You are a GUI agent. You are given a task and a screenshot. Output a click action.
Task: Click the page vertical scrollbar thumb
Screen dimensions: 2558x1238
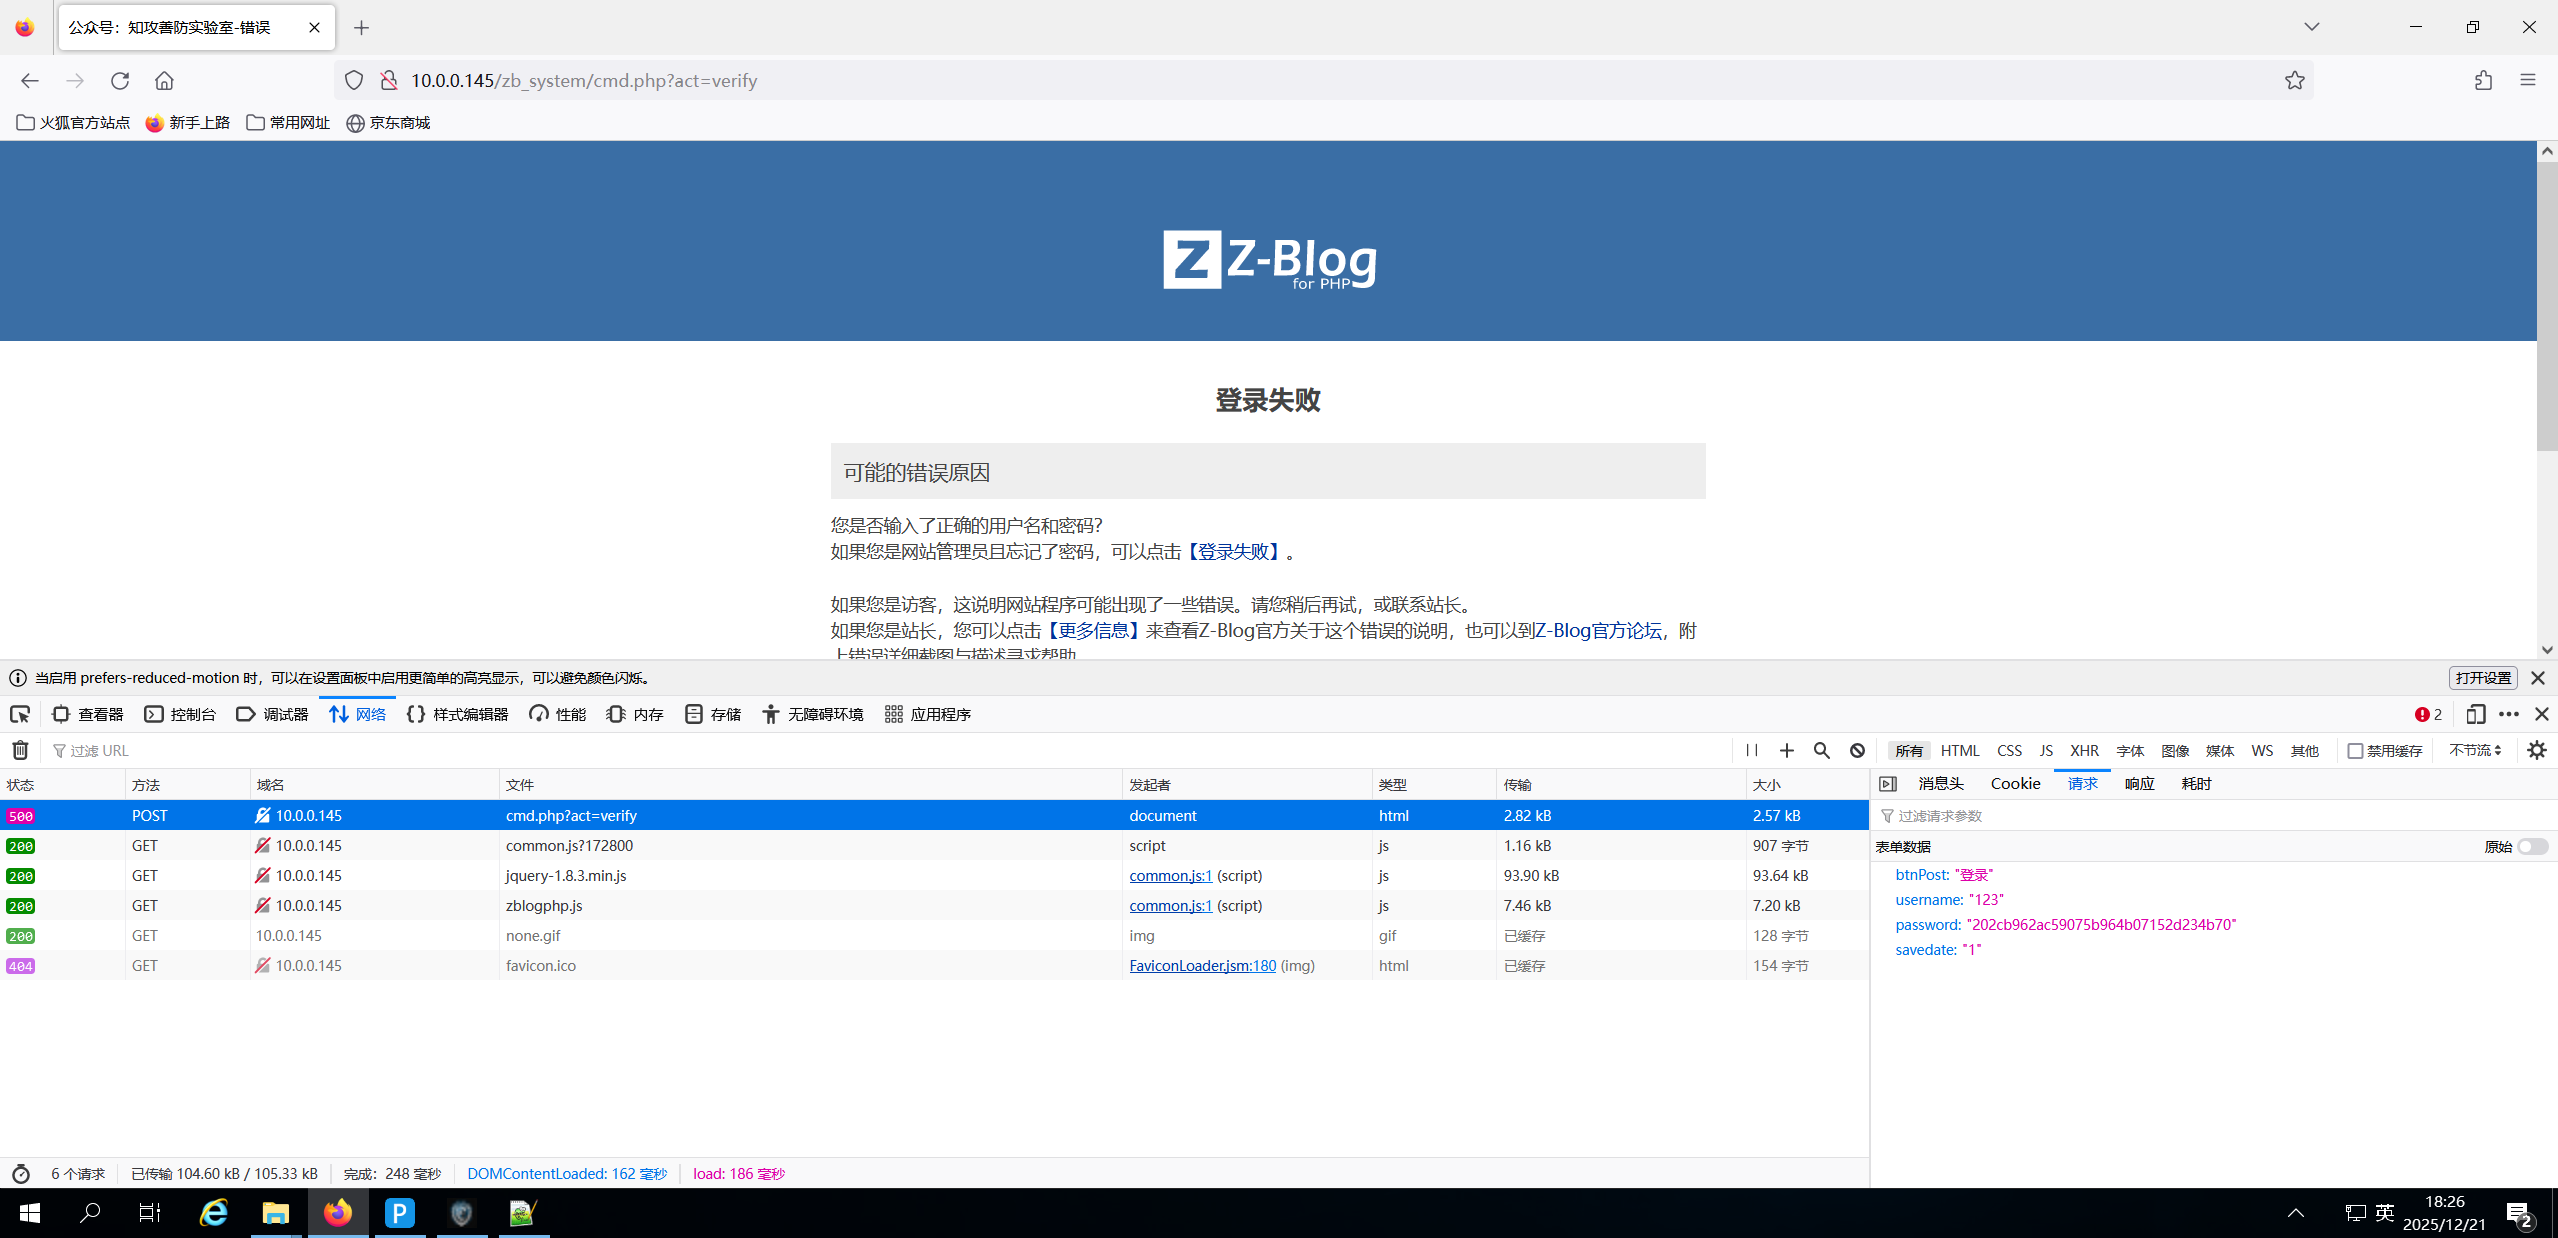2547,305
